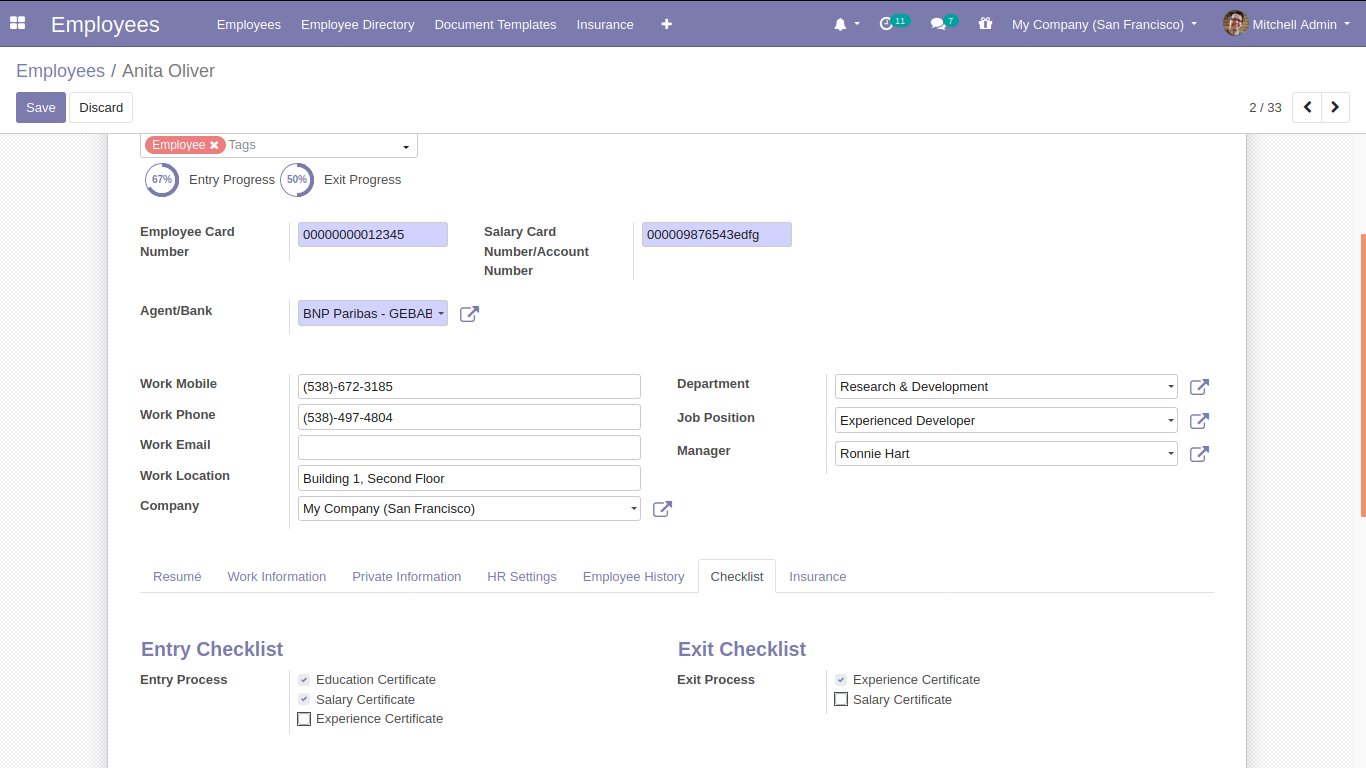1366x768 pixels.
Task: Save the employee record
Action: coord(41,108)
